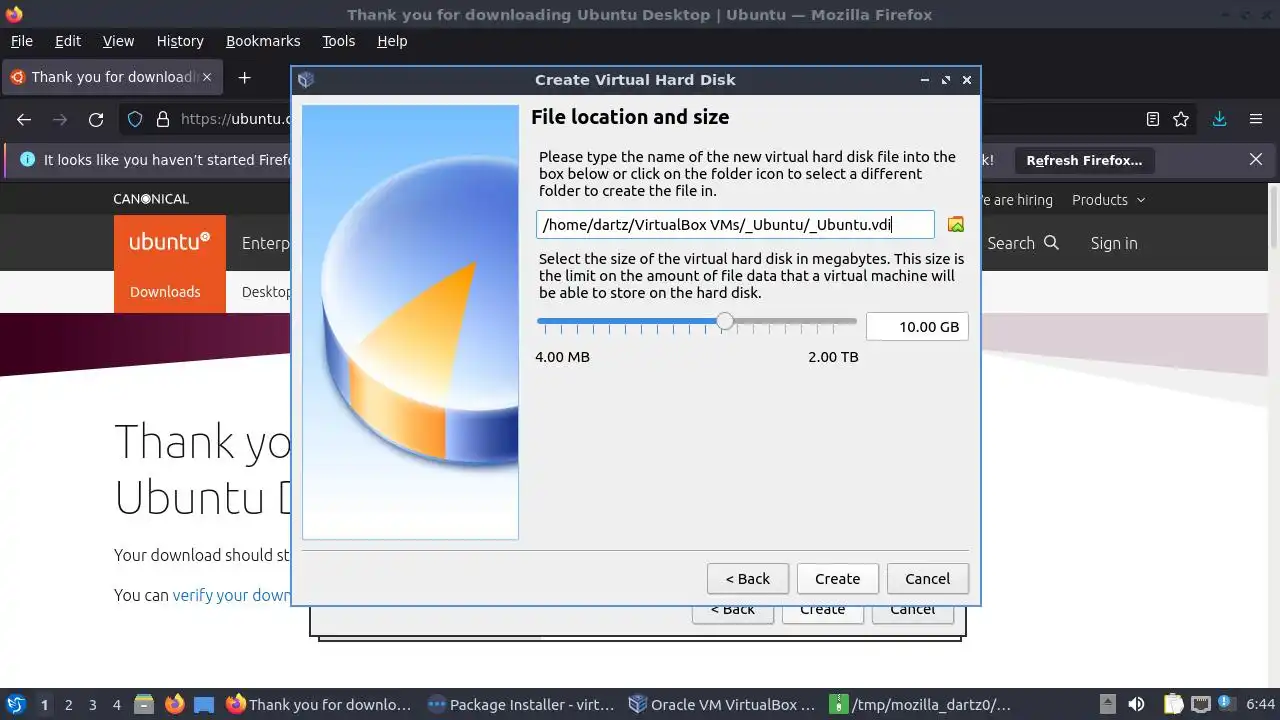Click the show desktop icon in taskbar
Viewport: 1280px width, 720px height.
pos(204,704)
